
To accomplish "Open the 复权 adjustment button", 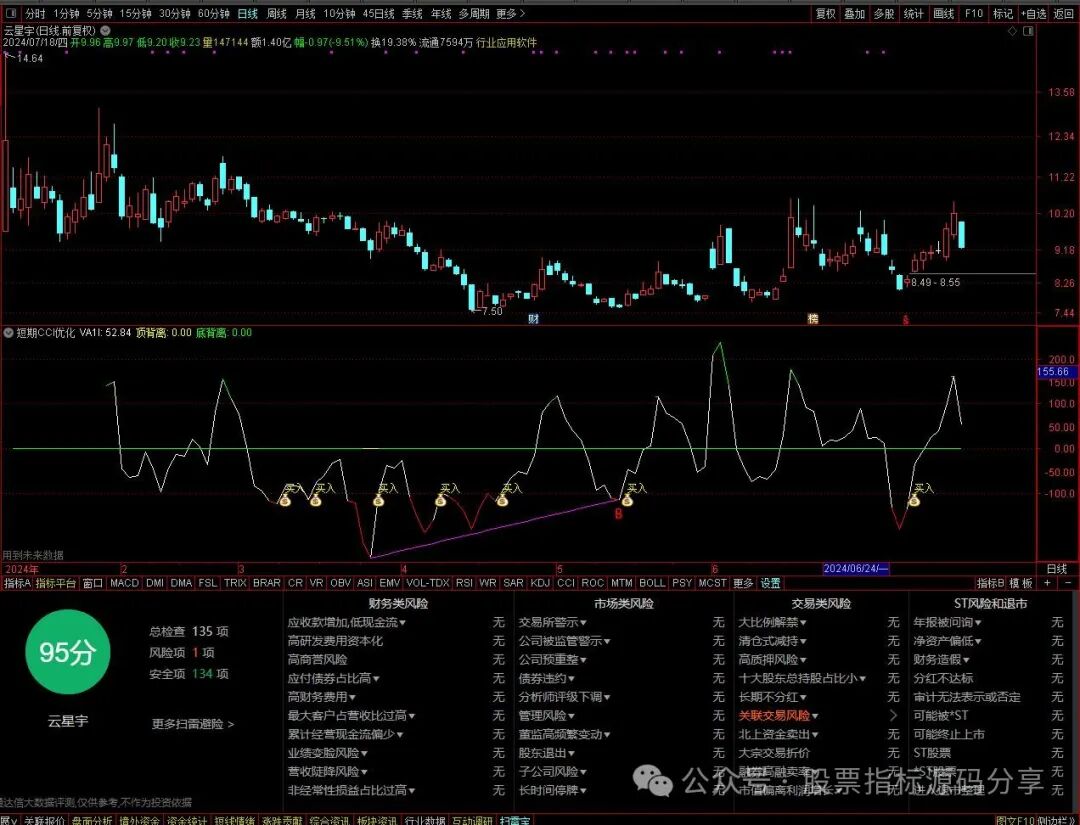I will [825, 14].
